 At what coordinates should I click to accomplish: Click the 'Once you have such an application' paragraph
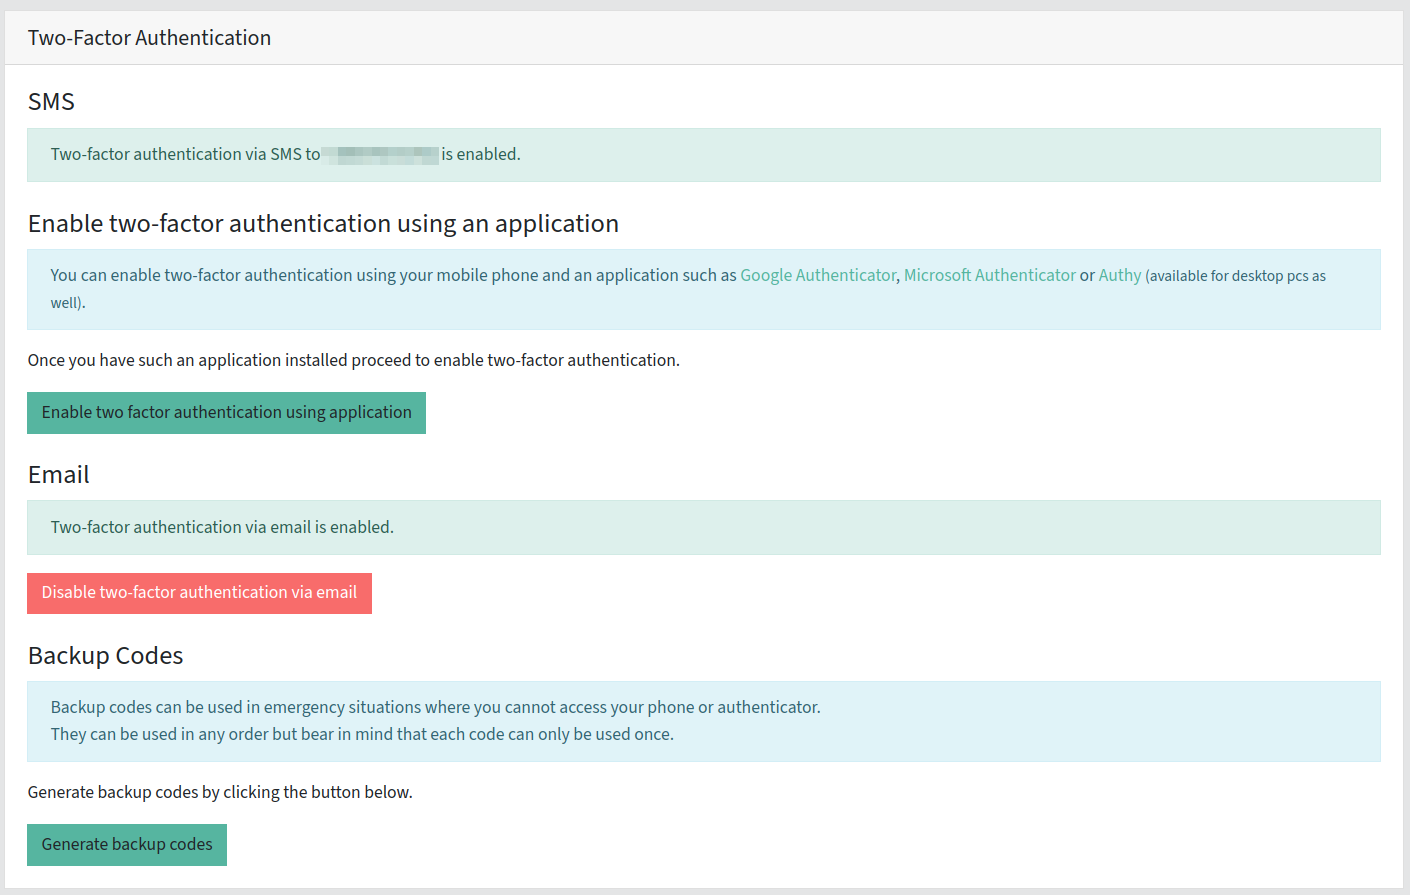pos(353,360)
